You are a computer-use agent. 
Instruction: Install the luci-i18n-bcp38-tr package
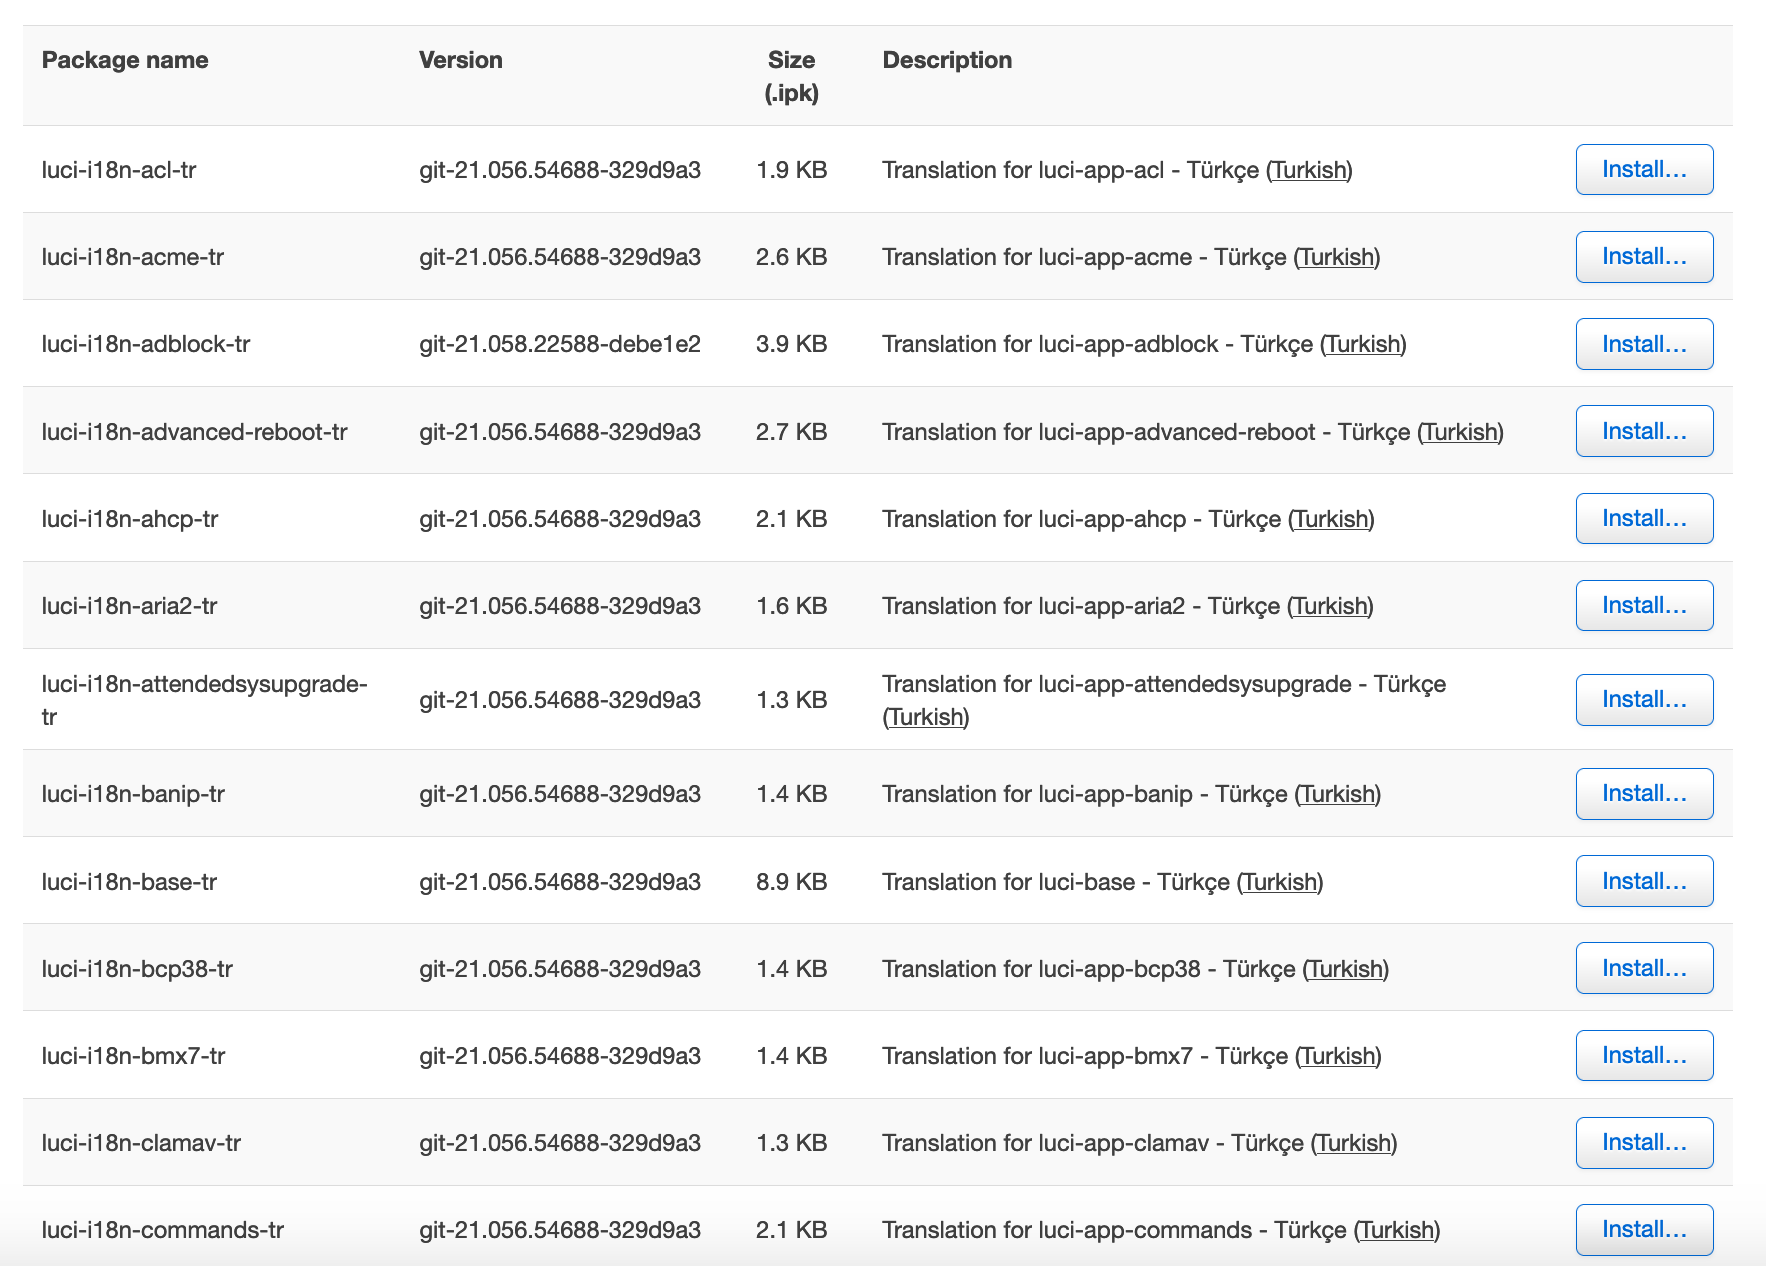1644,968
